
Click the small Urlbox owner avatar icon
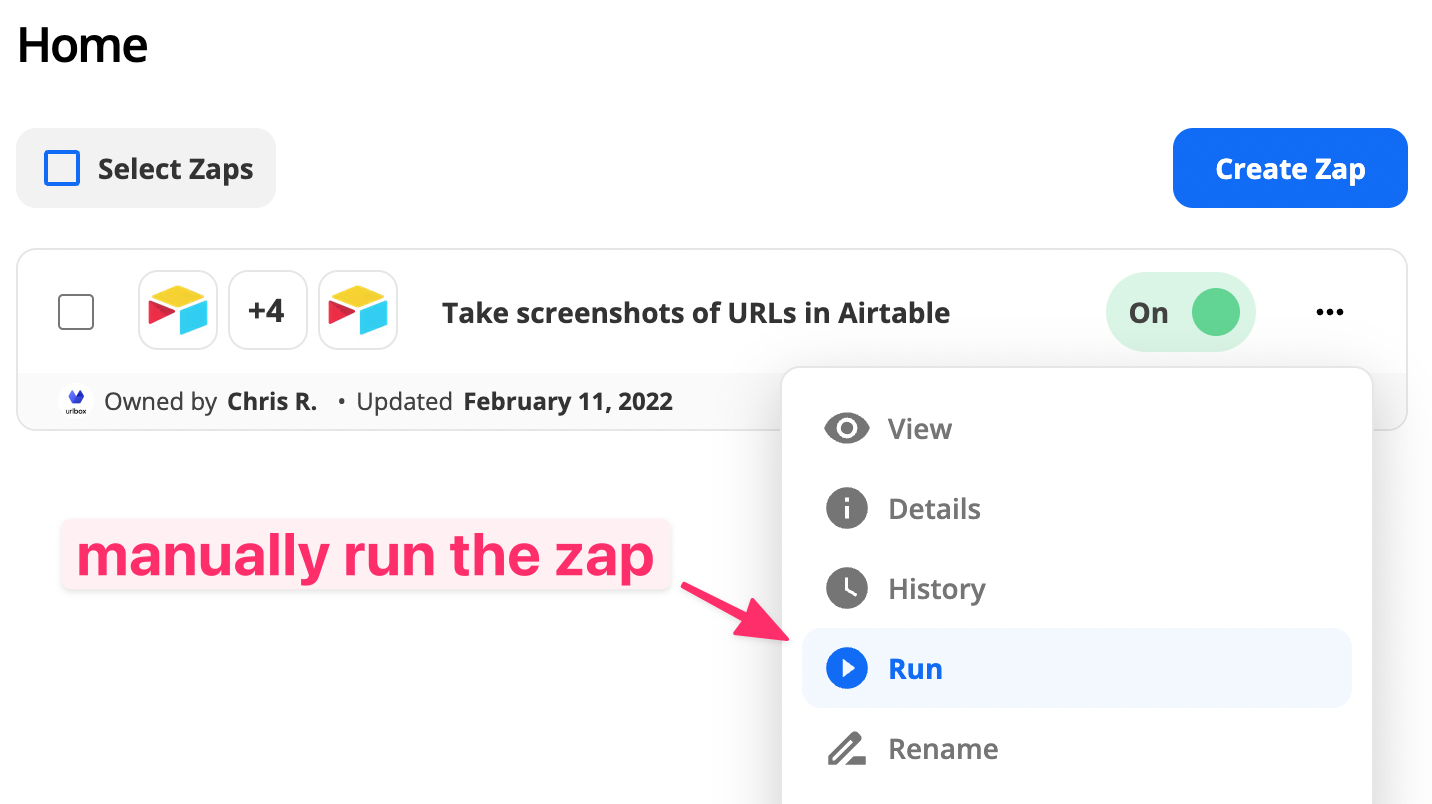tap(76, 402)
